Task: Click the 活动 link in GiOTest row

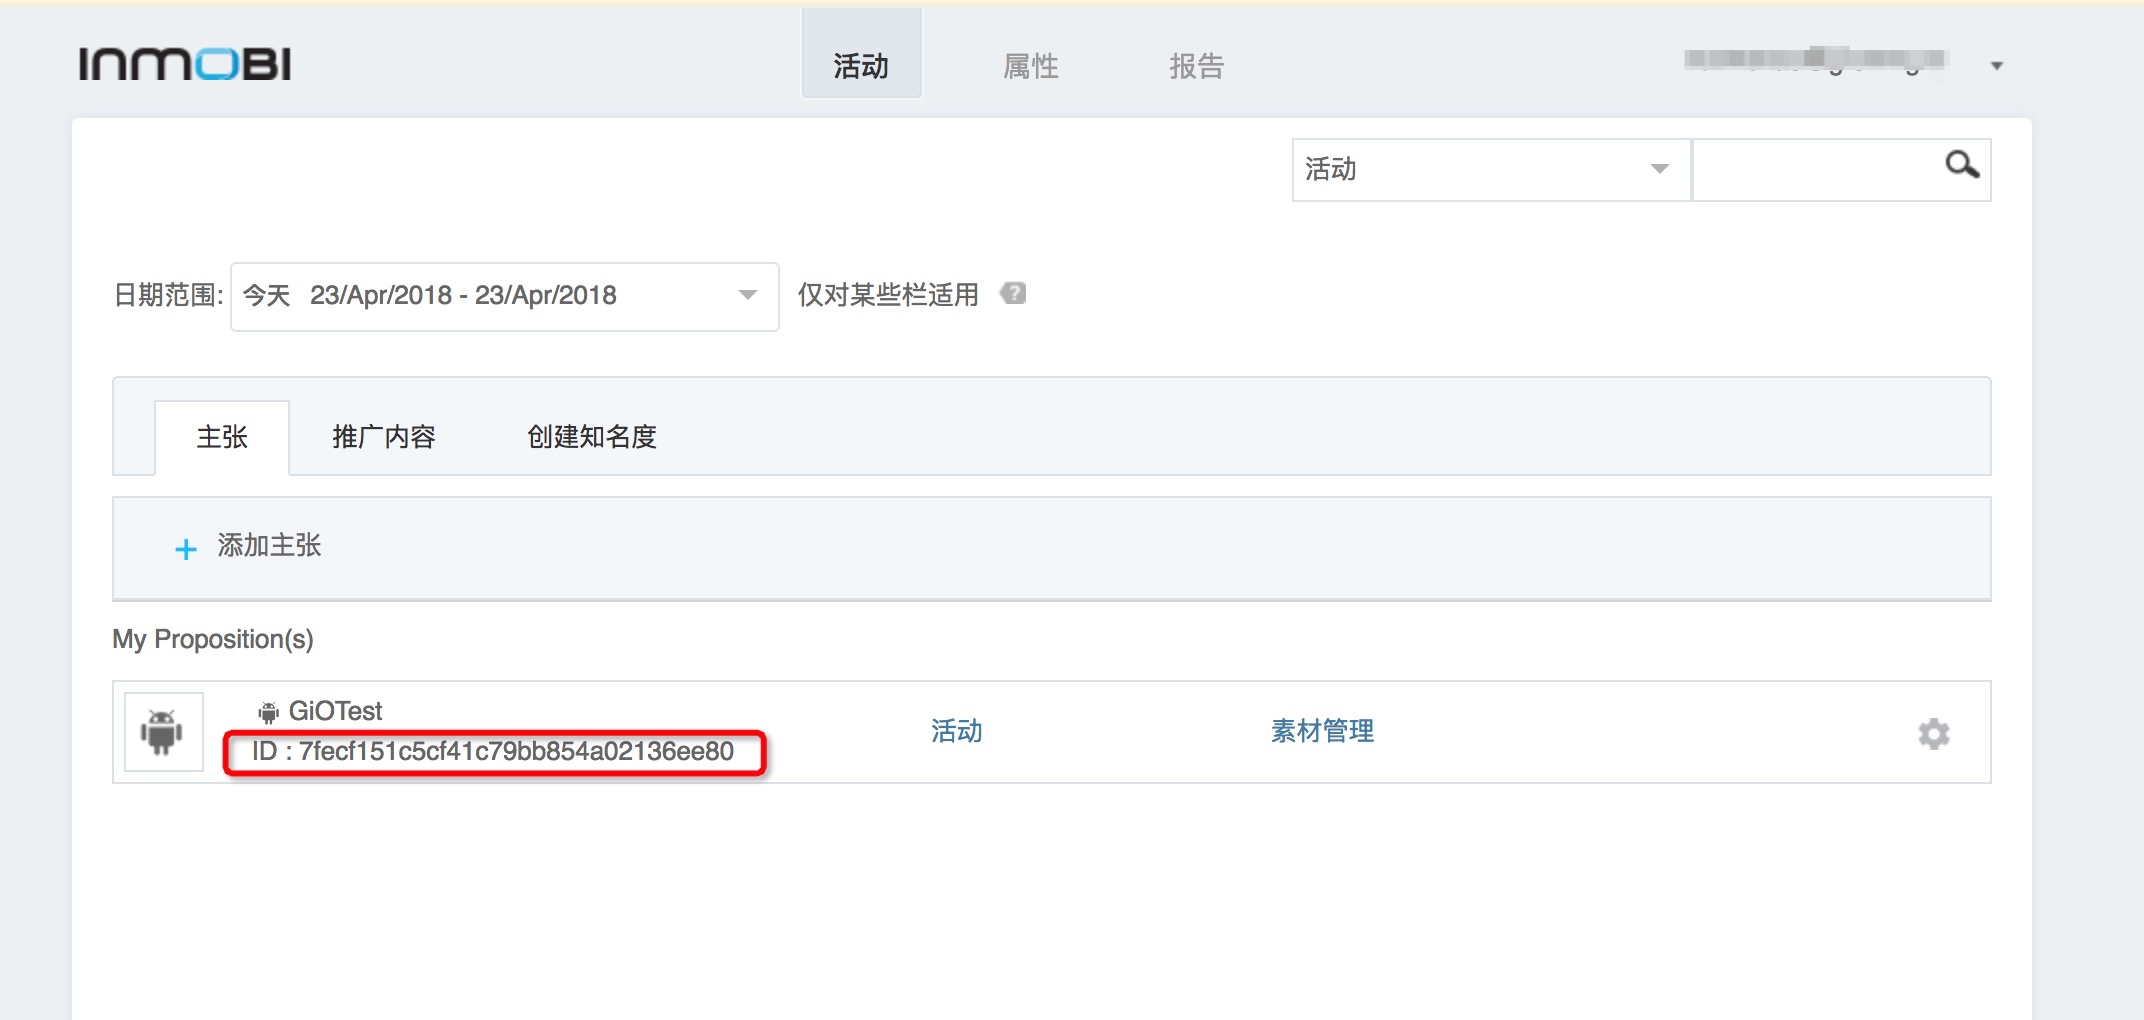Action: pyautogui.click(x=956, y=731)
